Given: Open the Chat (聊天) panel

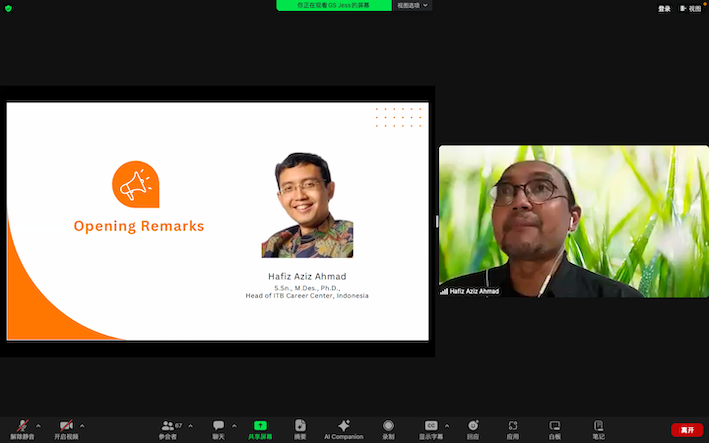Looking at the screenshot, I should pyautogui.click(x=218, y=429).
